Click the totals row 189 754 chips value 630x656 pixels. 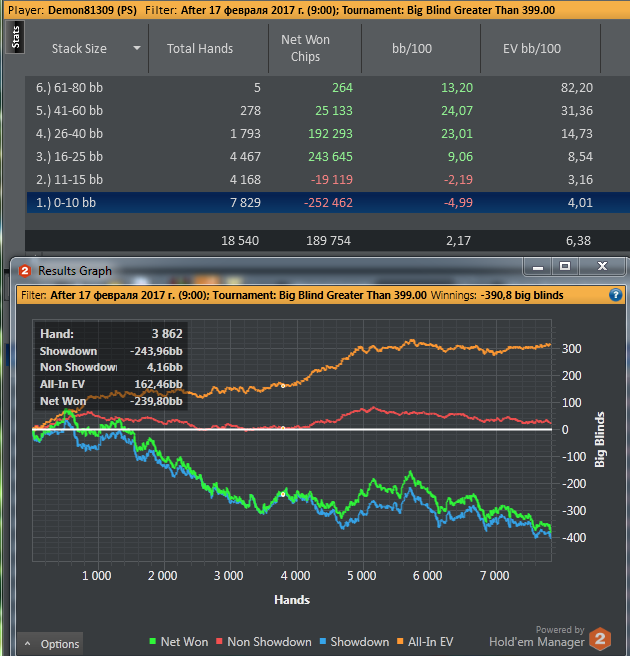[x=328, y=241]
